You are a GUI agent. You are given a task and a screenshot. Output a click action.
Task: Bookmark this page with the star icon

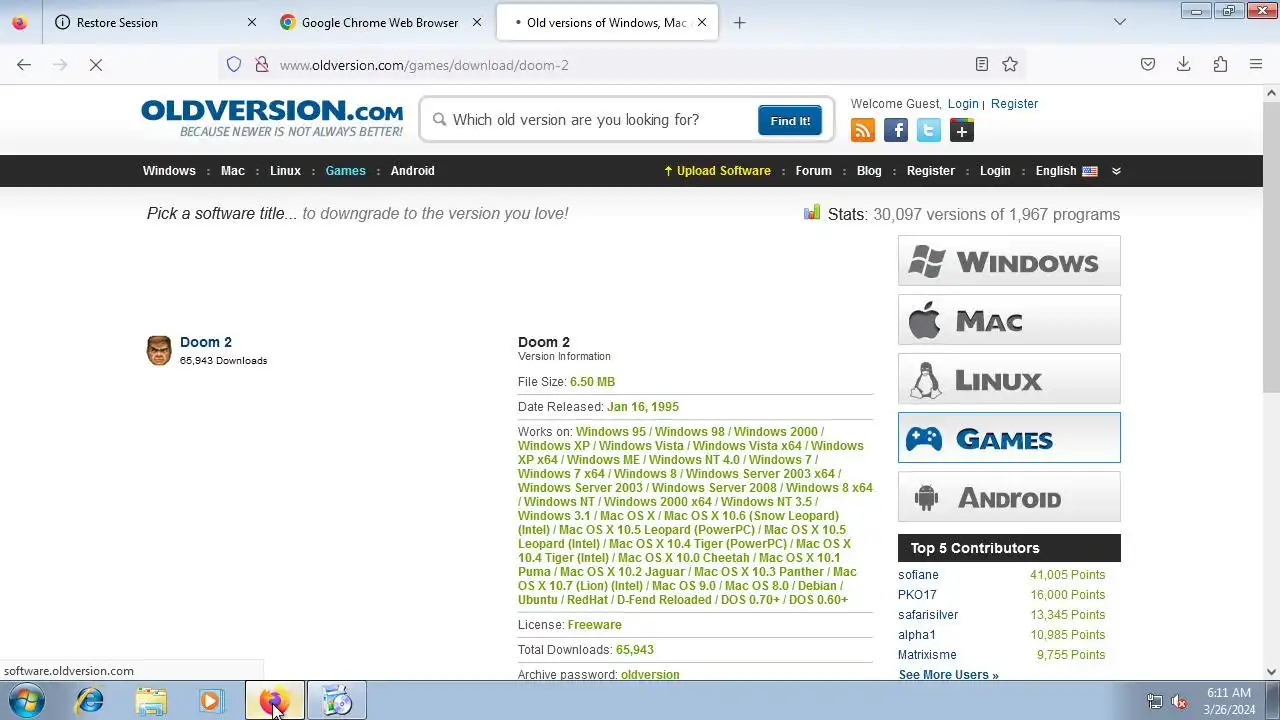(x=1010, y=65)
